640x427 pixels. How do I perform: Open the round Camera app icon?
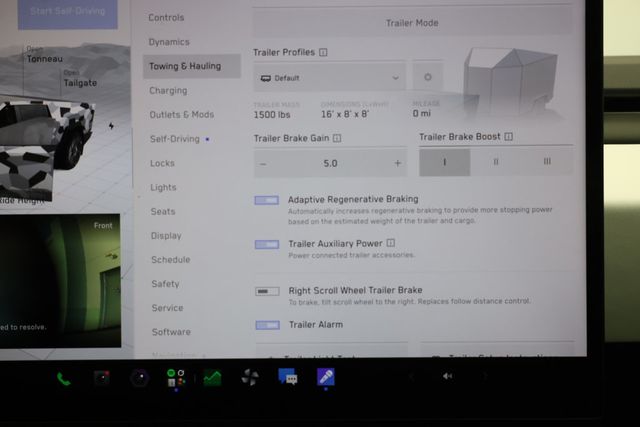coord(140,378)
